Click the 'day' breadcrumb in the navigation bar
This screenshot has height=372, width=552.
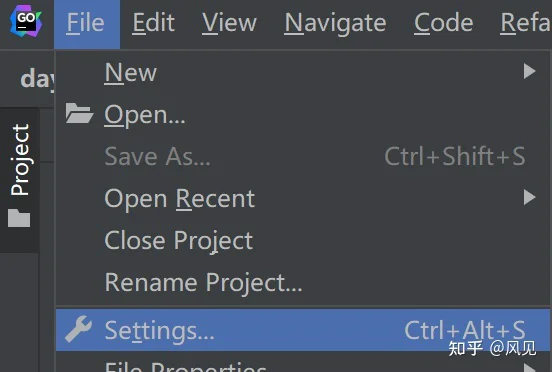tap(38, 79)
